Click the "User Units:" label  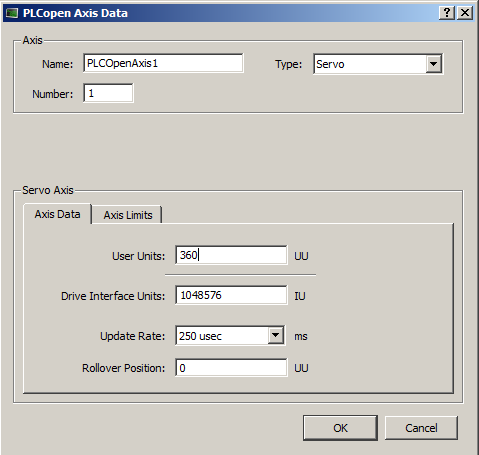pyautogui.click(x=139, y=256)
